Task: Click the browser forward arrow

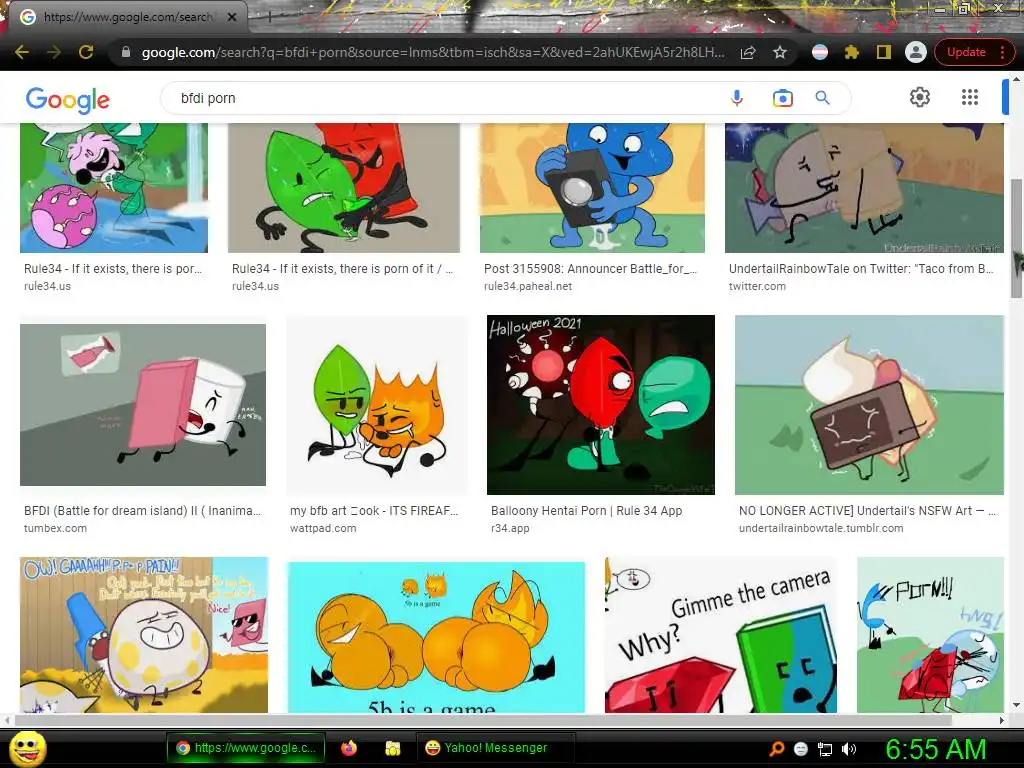Action: [x=54, y=52]
